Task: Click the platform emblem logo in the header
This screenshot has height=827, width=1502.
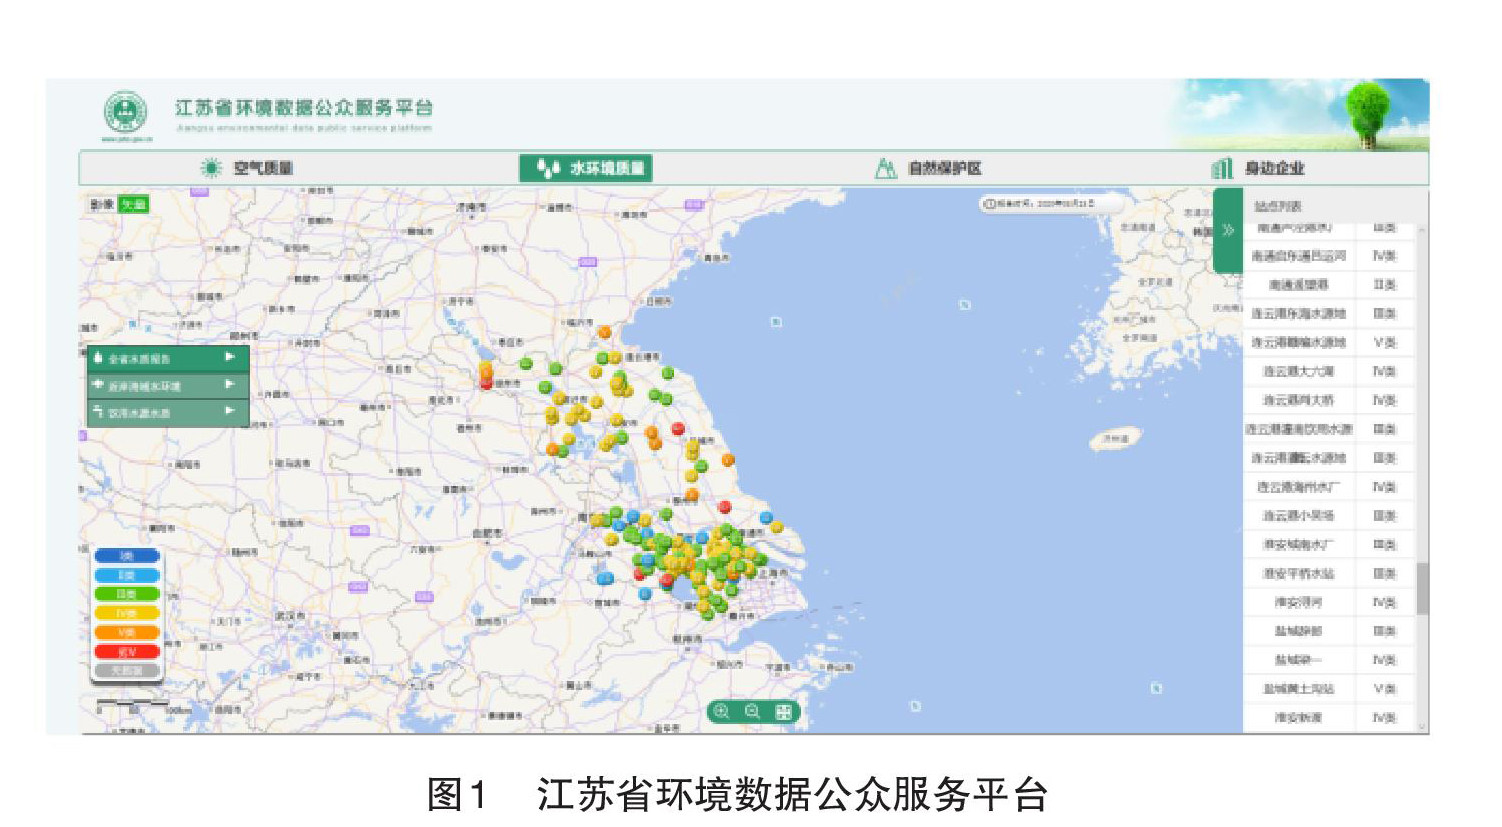Action: click(126, 114)
